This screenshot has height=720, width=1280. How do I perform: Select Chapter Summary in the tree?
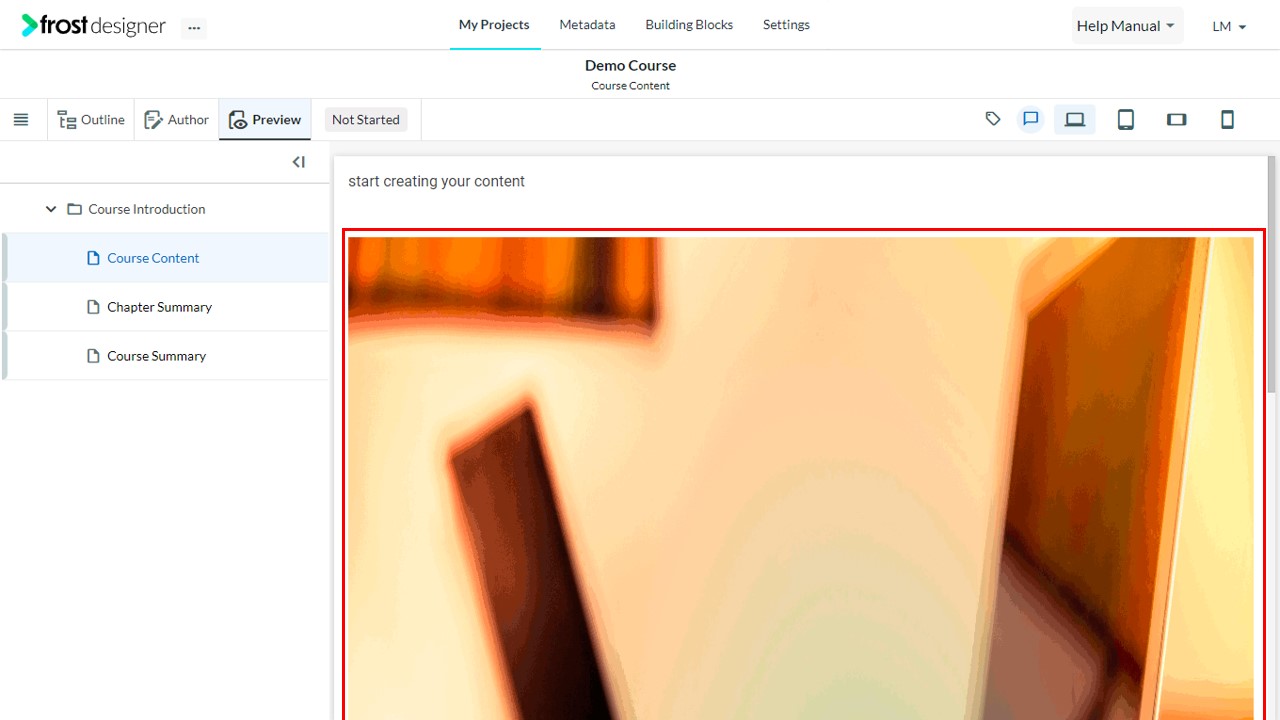click(x=166, y=307)
